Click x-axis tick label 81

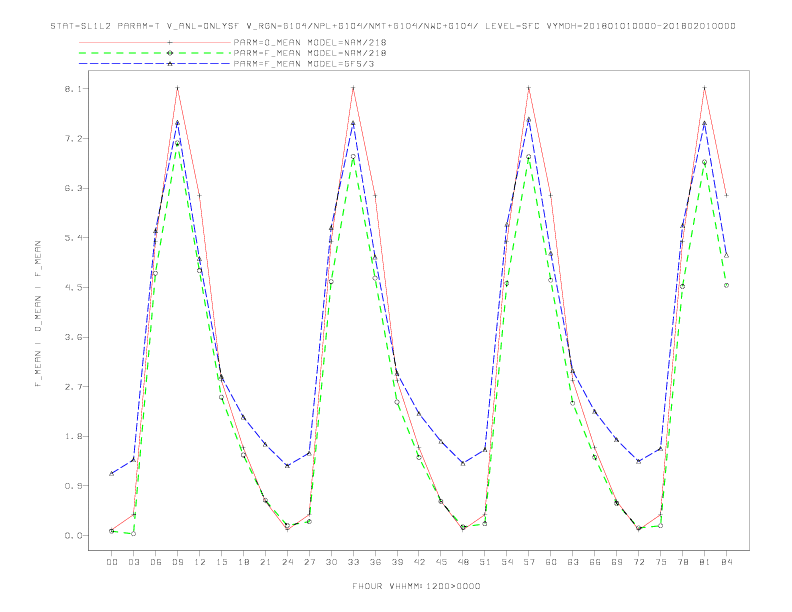[x=705, y=562]
